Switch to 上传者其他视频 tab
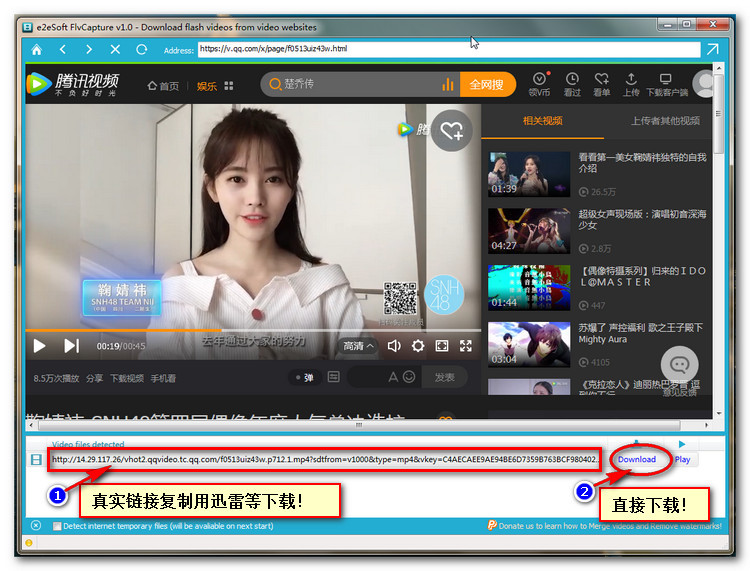 665,121
